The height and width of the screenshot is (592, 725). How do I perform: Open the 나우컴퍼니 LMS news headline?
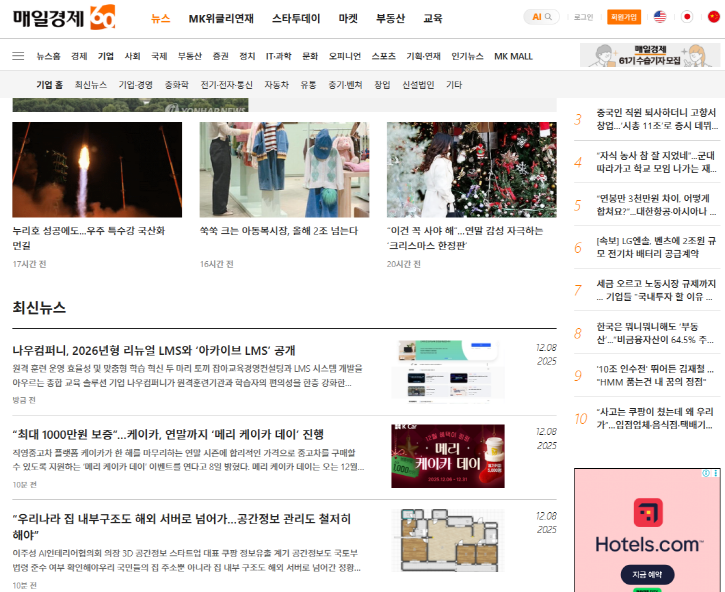154,350
